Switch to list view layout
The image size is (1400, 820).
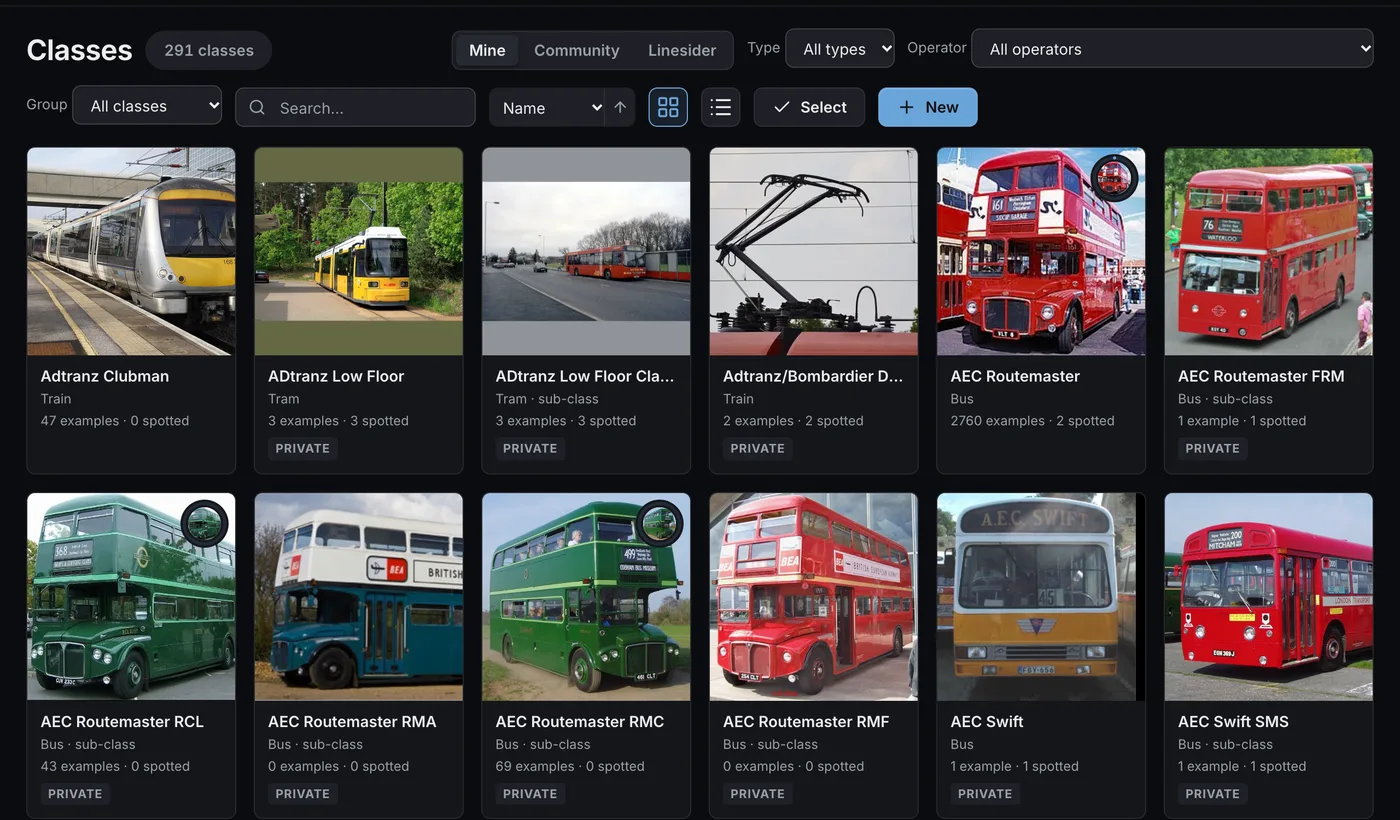pos(721,107)
